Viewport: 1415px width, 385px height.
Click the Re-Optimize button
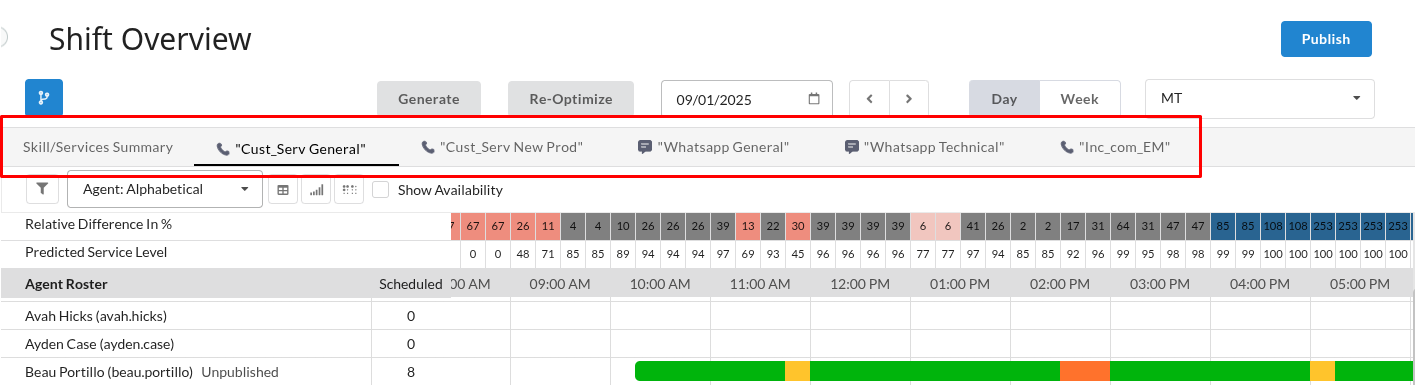571,99
